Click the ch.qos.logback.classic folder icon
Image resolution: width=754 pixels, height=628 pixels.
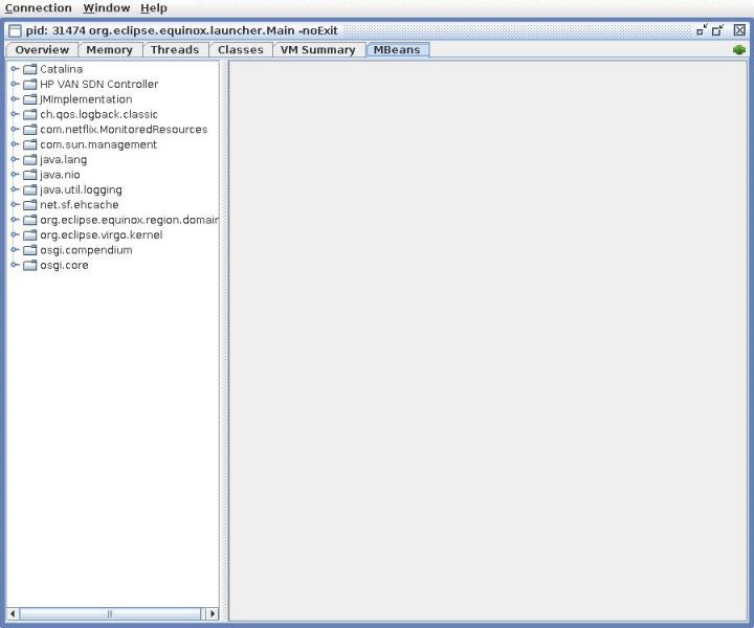click(30, 114)
